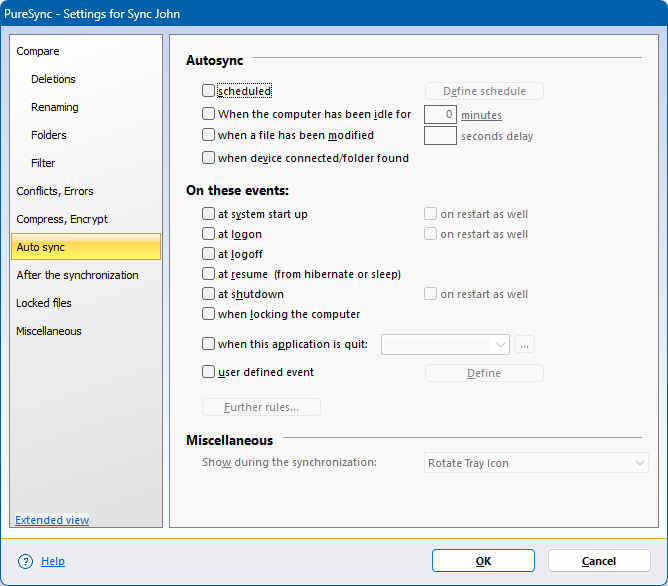Click the Extended view link
Image resolution: width=668 pixels, height=586 pixels.
click(52, 520)
